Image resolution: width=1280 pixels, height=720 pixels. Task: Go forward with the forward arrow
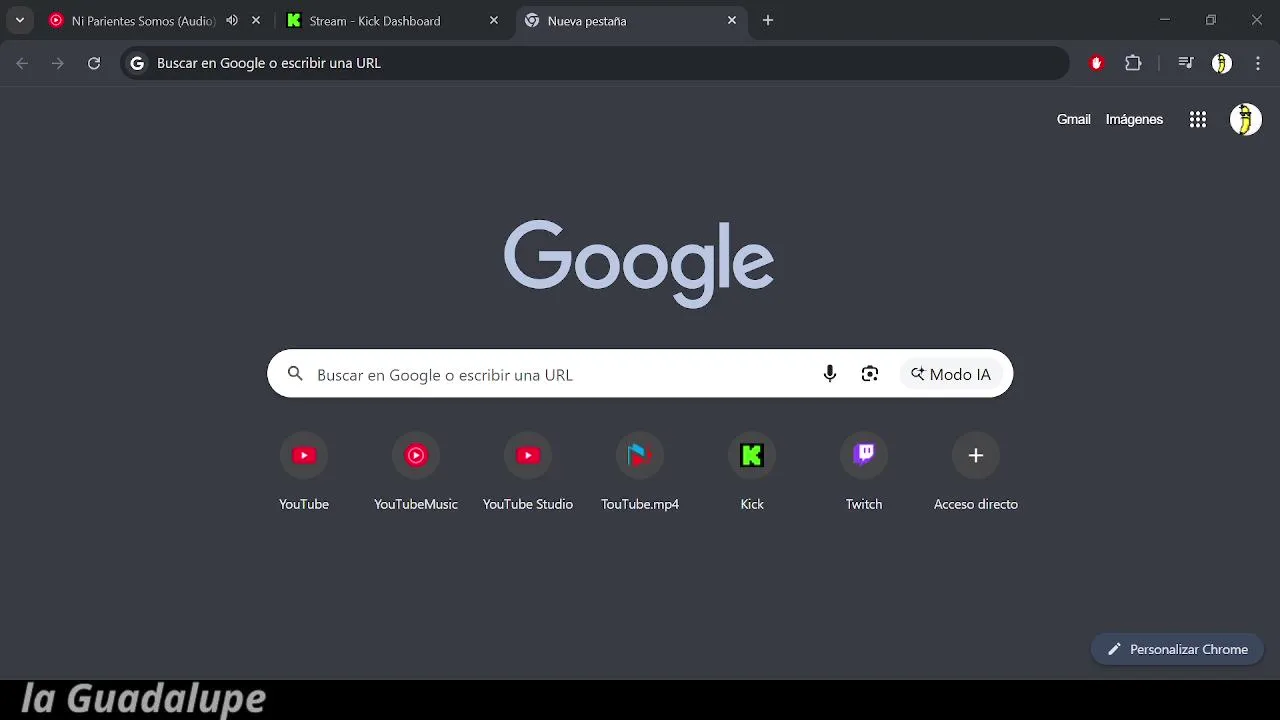pyautogui.click(x=58, y=63)
